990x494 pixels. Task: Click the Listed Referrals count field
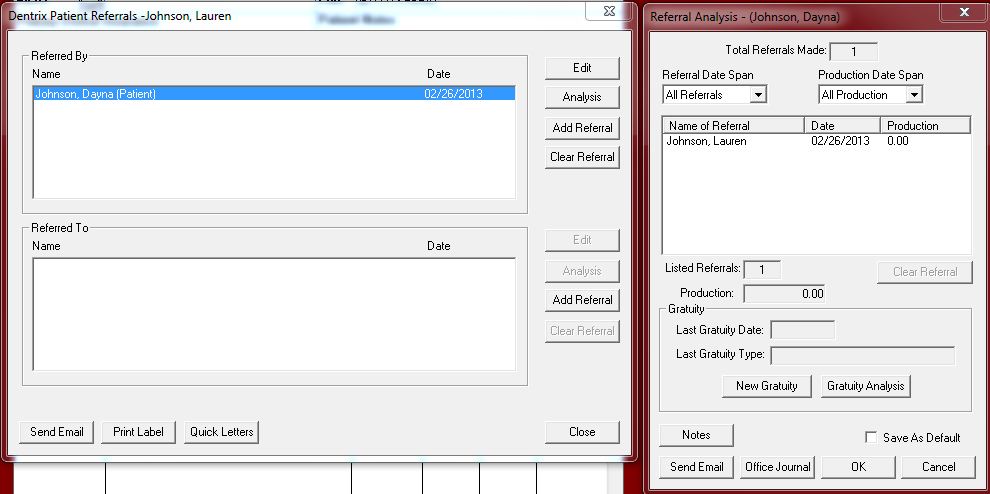point(762,270)
